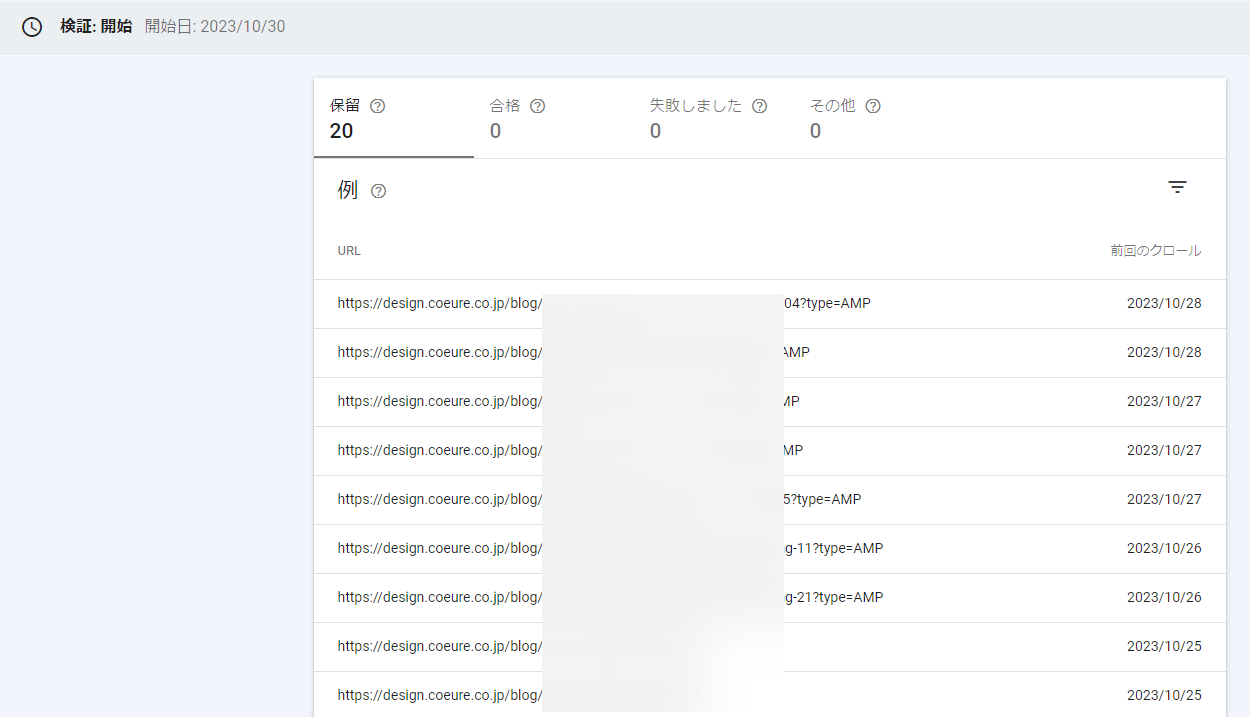Switch to the その他 tab
Screen dimensions: 1250x717
(873, 118)
